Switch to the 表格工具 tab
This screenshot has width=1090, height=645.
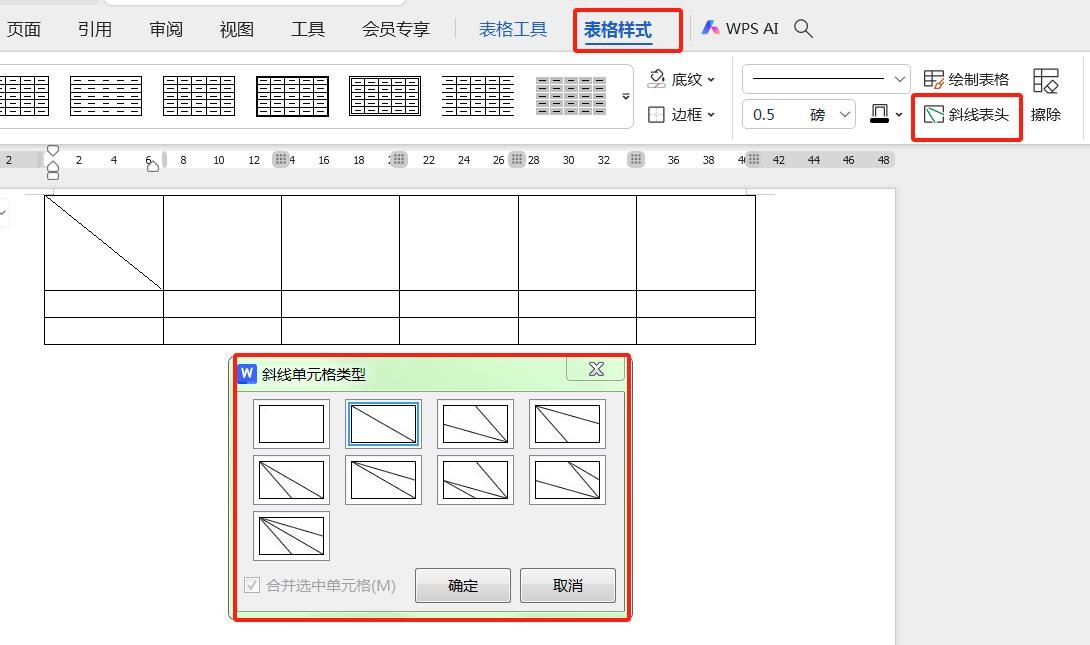pyautogui.click(x=513, y=29)
